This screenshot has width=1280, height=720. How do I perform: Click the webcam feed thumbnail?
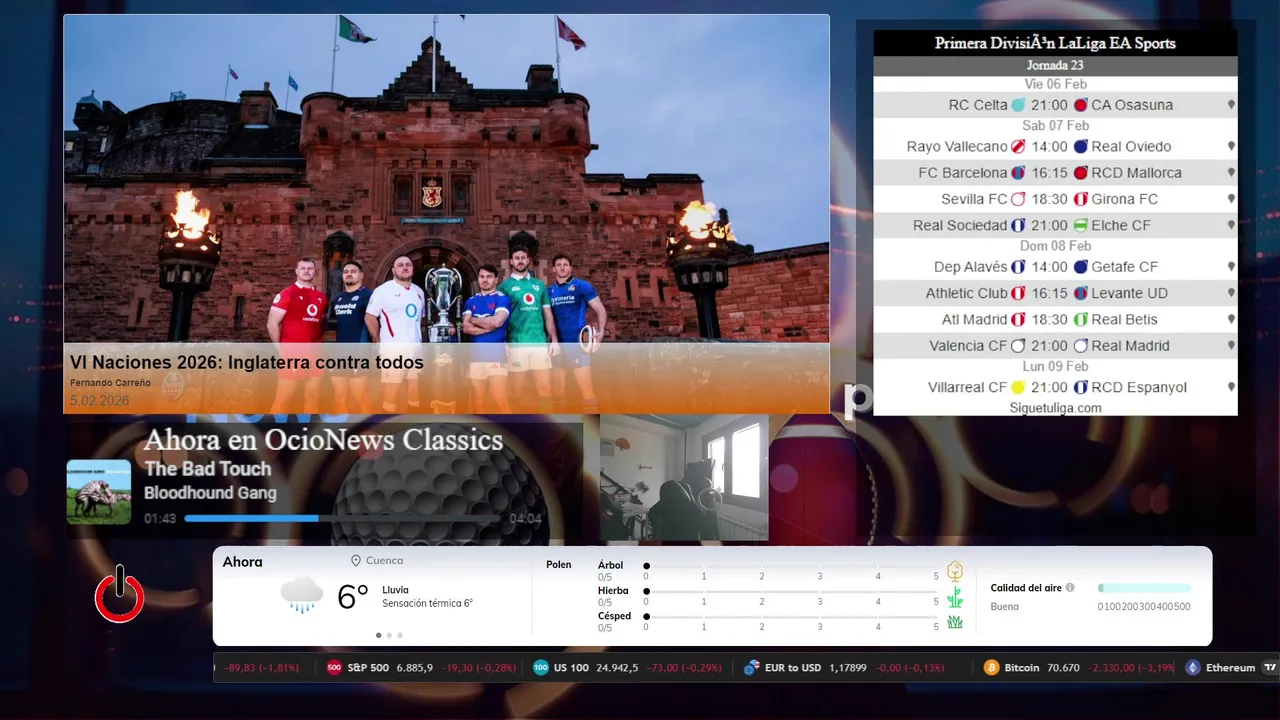pyautogui.click(x=684, y=477)
